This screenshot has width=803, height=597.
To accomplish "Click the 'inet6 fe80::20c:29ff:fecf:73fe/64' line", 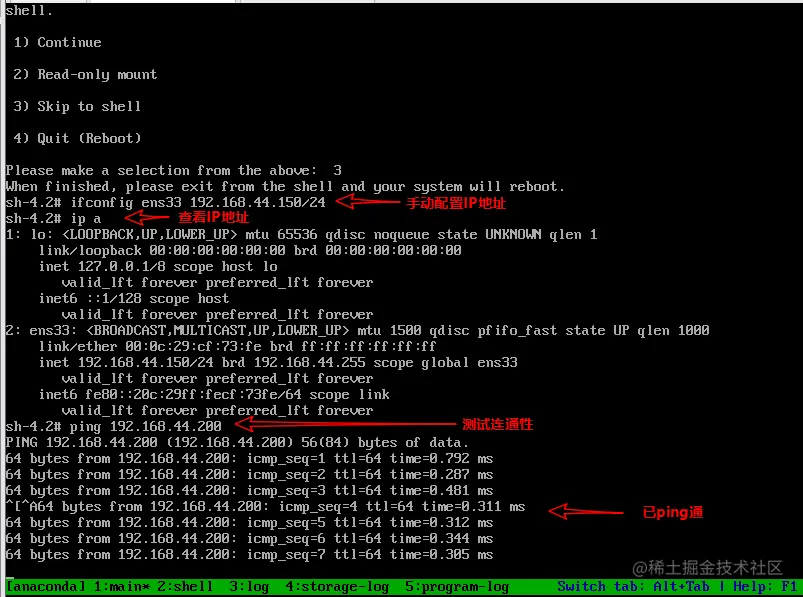I will 214,395.
